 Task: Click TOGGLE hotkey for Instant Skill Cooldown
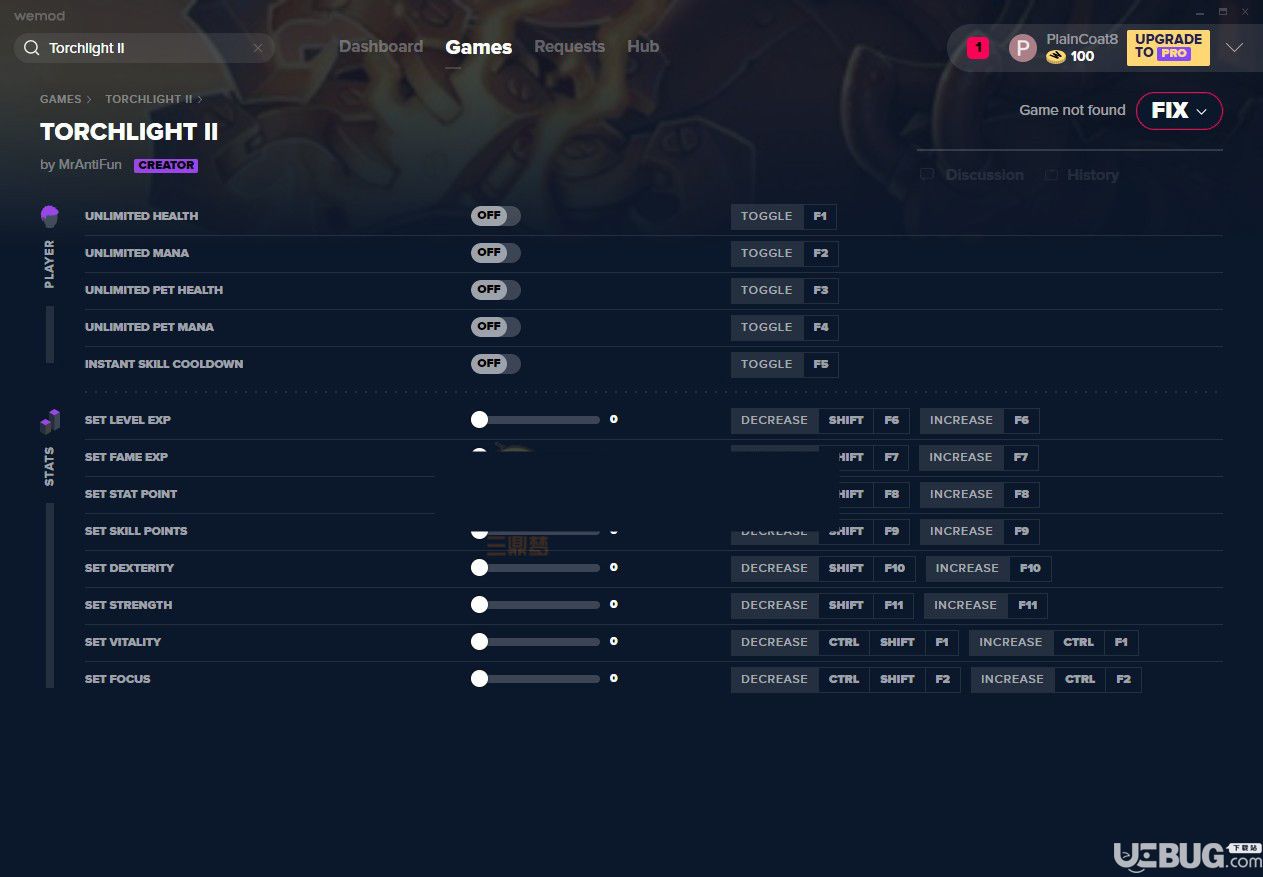click(767, 364)
